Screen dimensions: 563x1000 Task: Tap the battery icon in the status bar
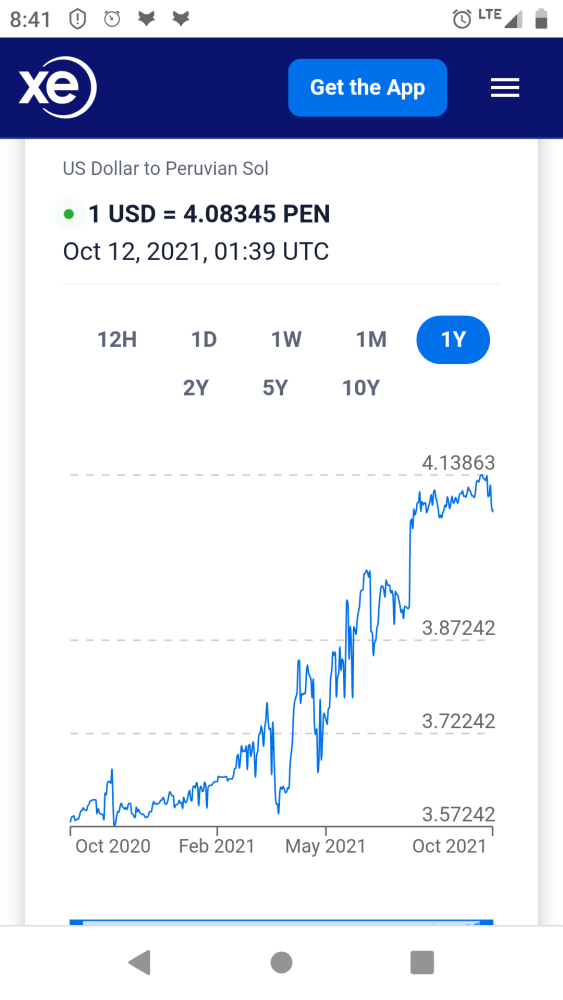point(541,18)
